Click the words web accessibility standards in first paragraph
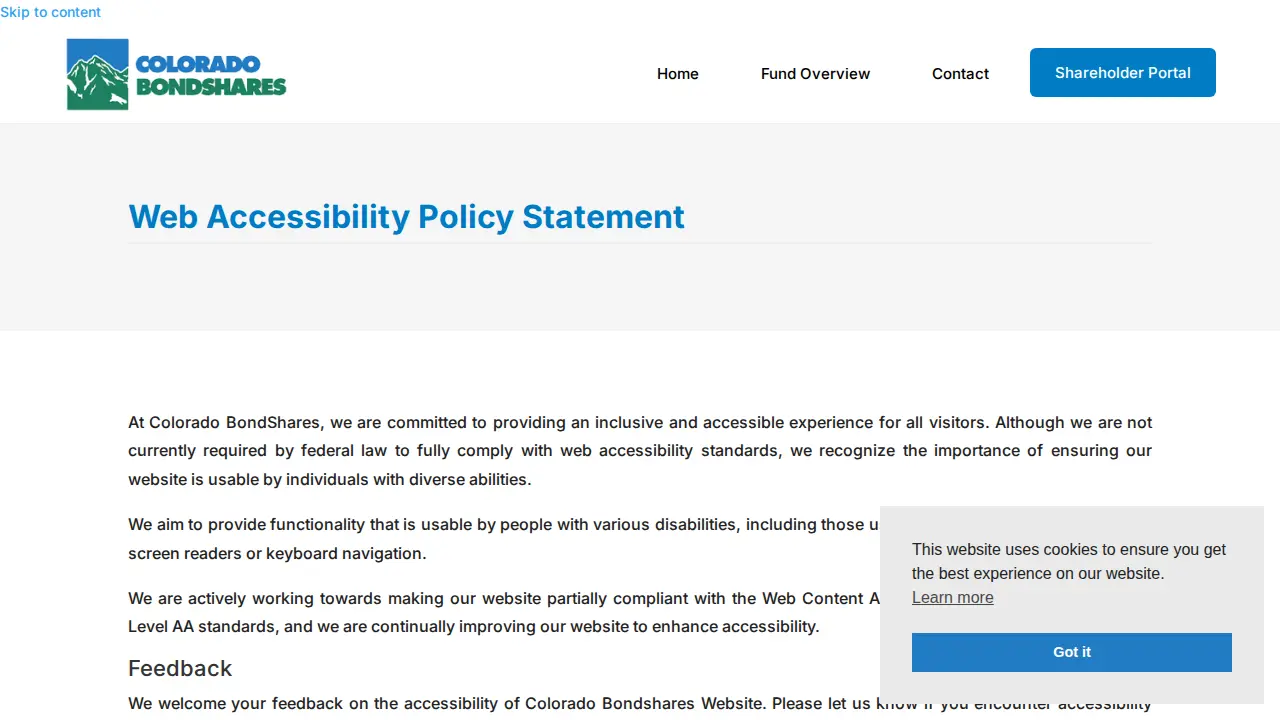This screenshot has height=720, width=1280. pyautogui.click(x=674, y=451)
